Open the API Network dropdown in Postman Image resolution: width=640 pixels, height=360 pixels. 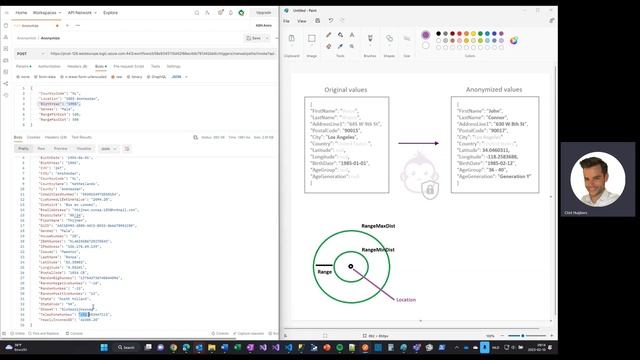[x=82, y=13]
